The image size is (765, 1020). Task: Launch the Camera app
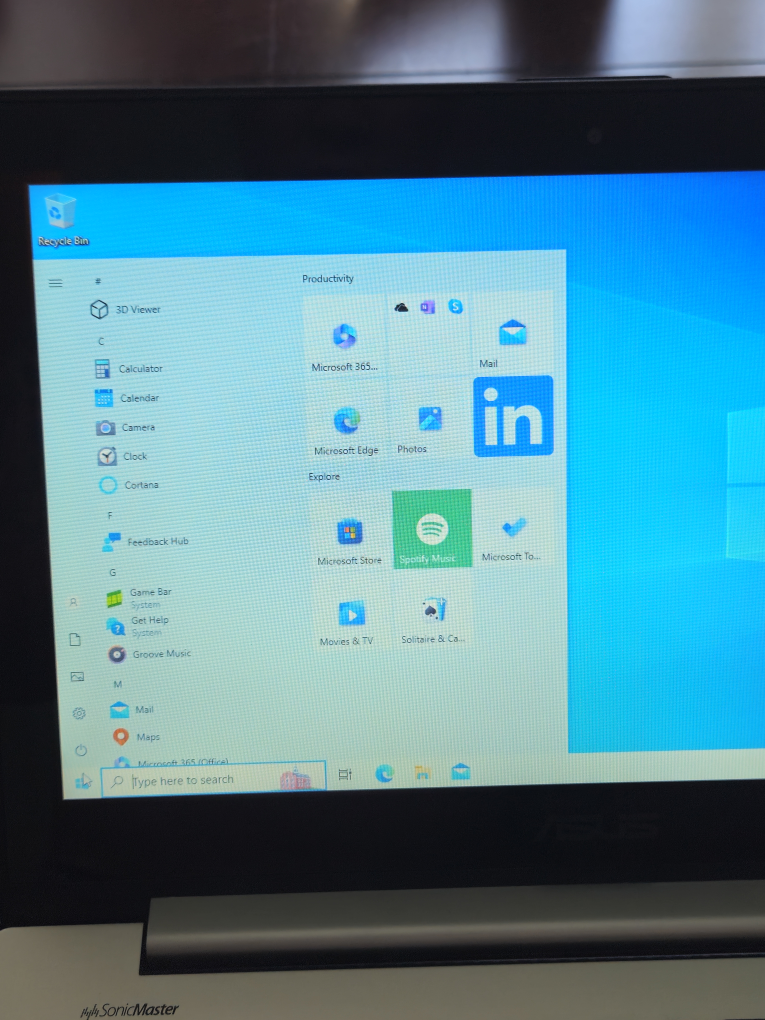click(x=126, y=427)
